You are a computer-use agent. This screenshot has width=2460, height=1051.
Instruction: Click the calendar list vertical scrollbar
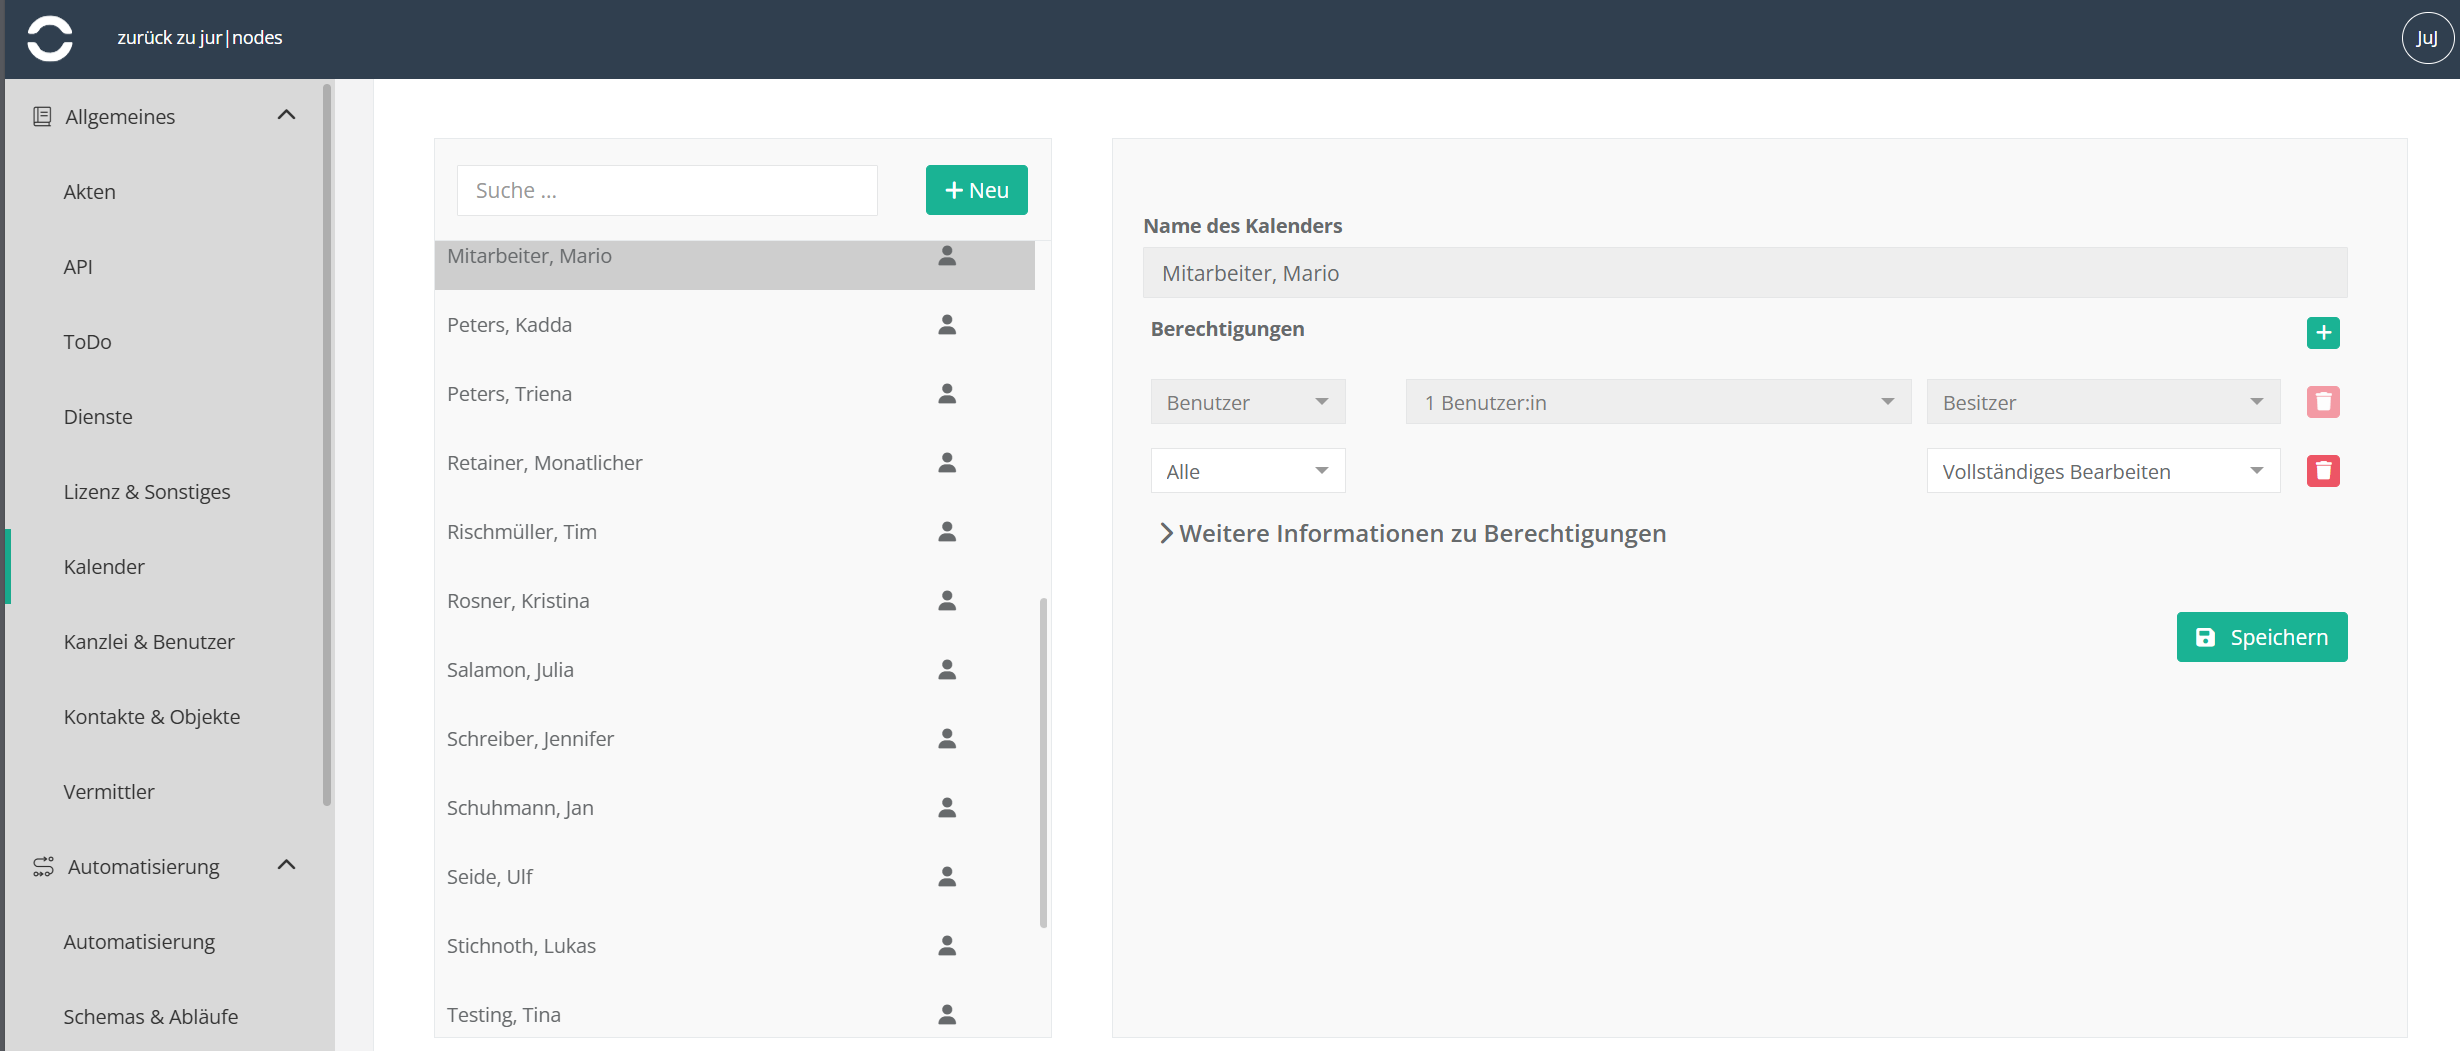pos(1043,762)
